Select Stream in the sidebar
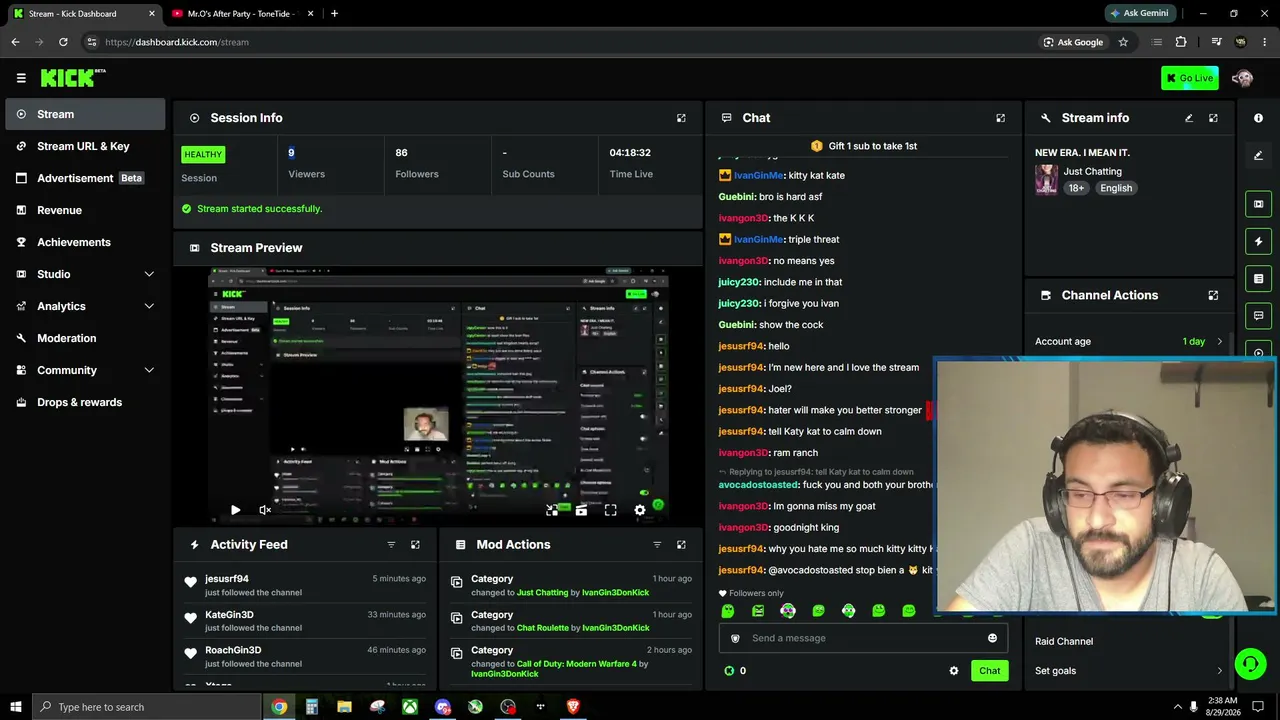The image size is (1280, 720). coord(85,114)
